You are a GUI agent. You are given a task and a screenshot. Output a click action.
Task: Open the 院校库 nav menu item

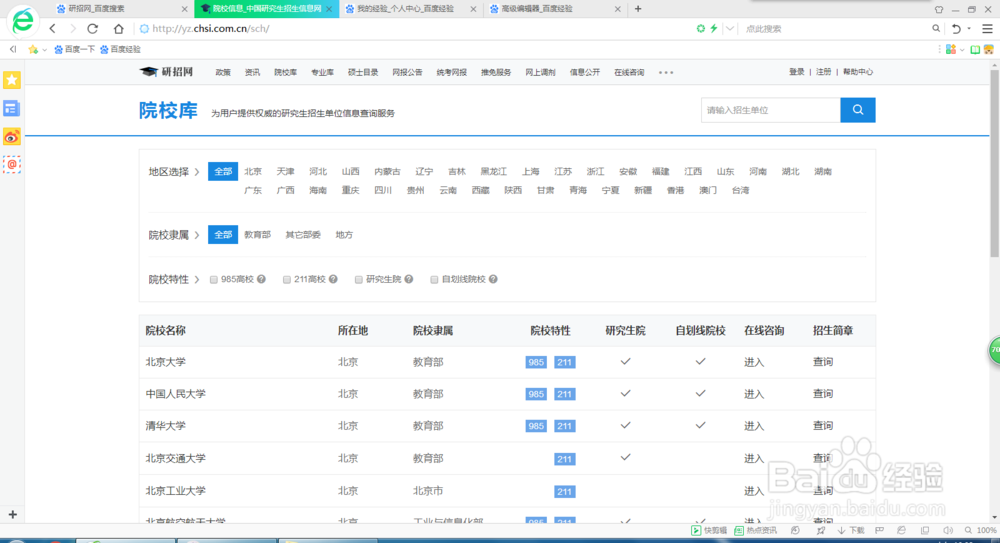click(286, 73)
